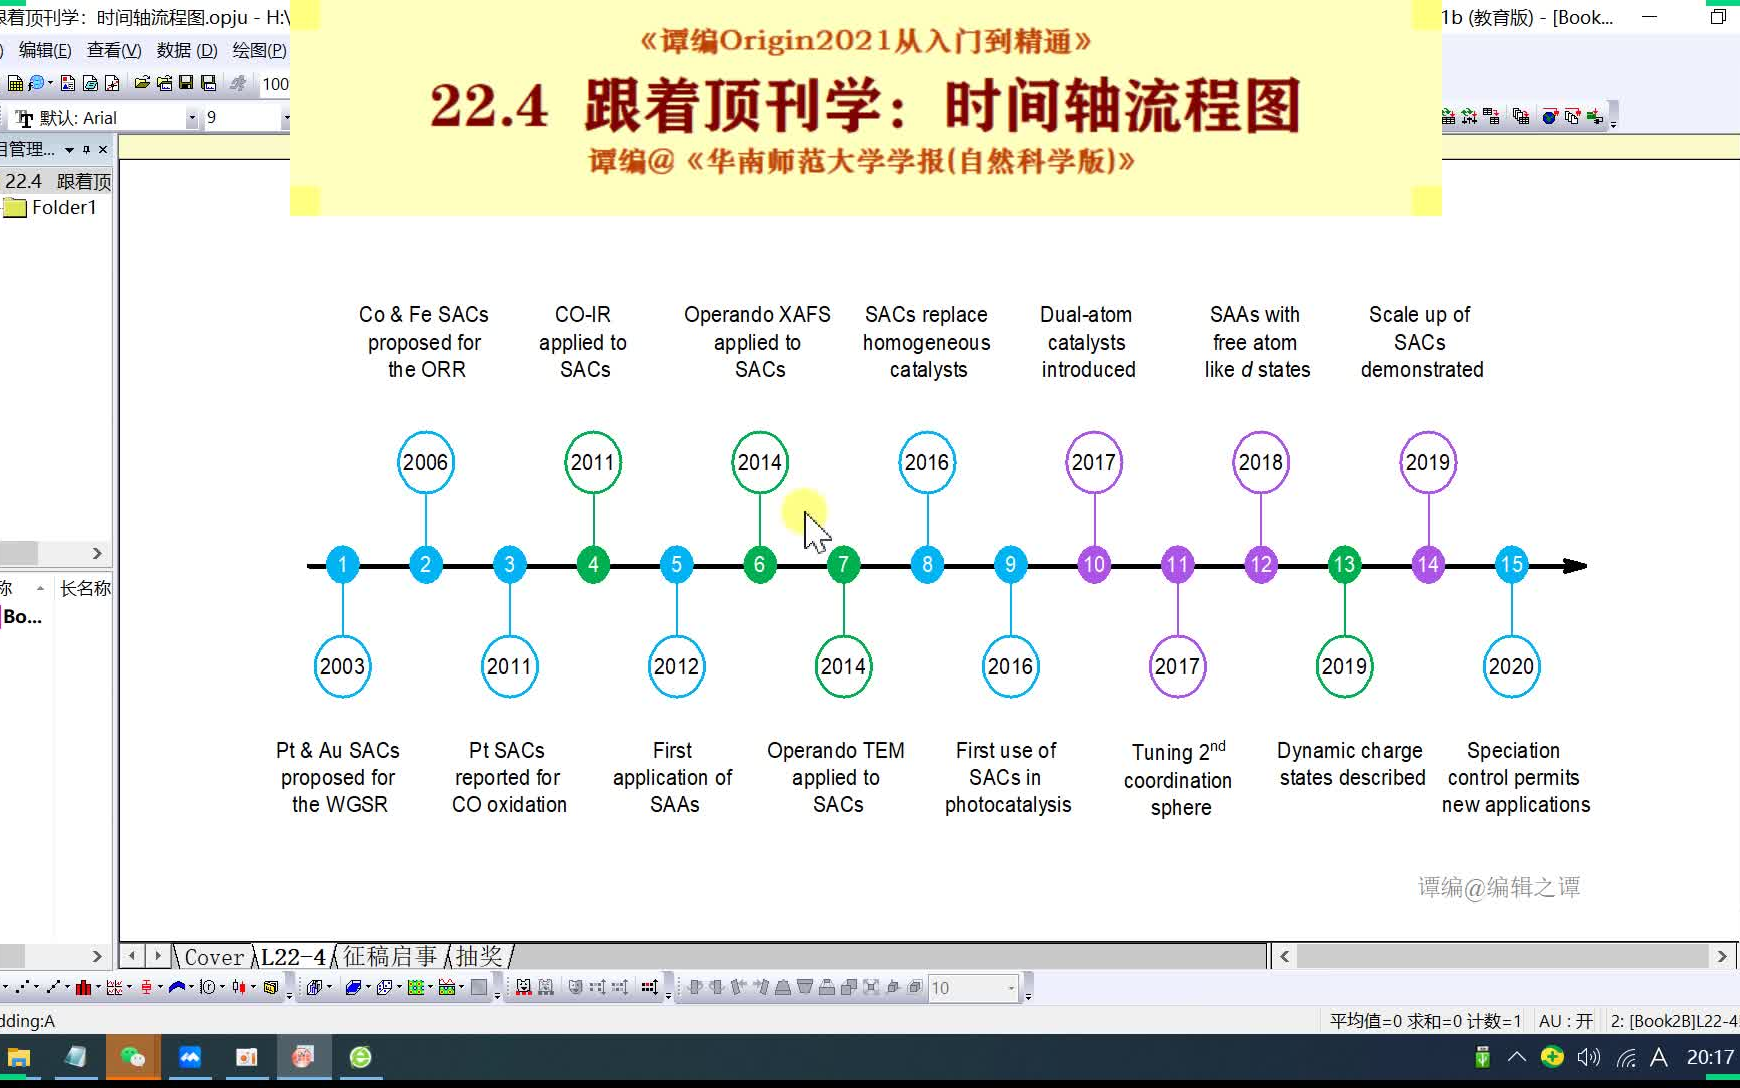Open the 绘图(P) menu

coord(259,50)
